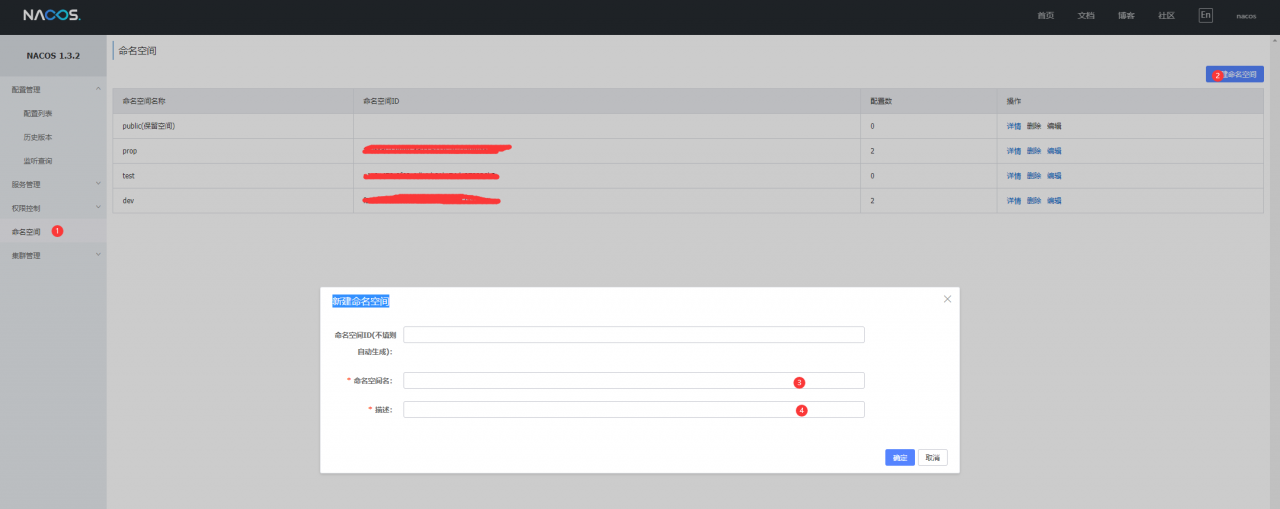The width and height of the screenshot is (1280, 509).
Task: Cancel the dialog with 取消 button
Action: click(x=932, y=458)
